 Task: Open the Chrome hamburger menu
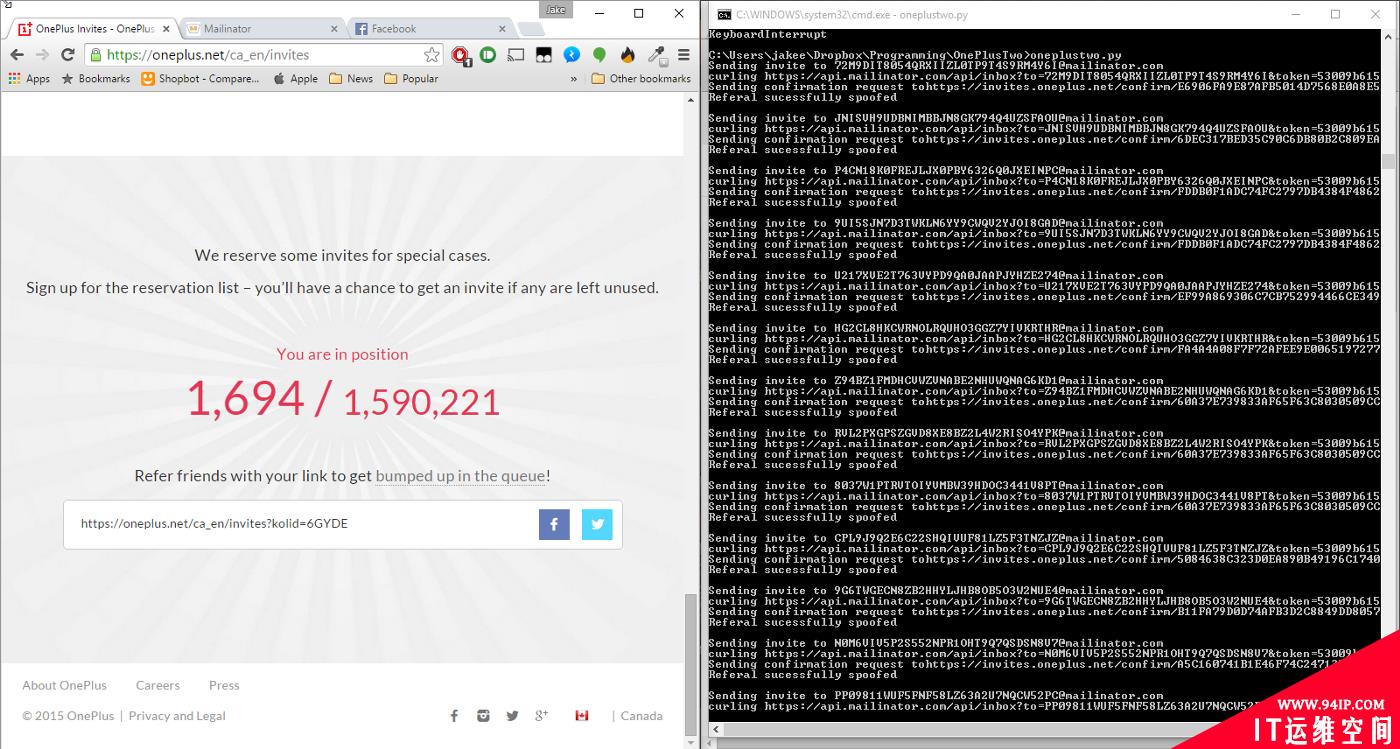point(684,55)
